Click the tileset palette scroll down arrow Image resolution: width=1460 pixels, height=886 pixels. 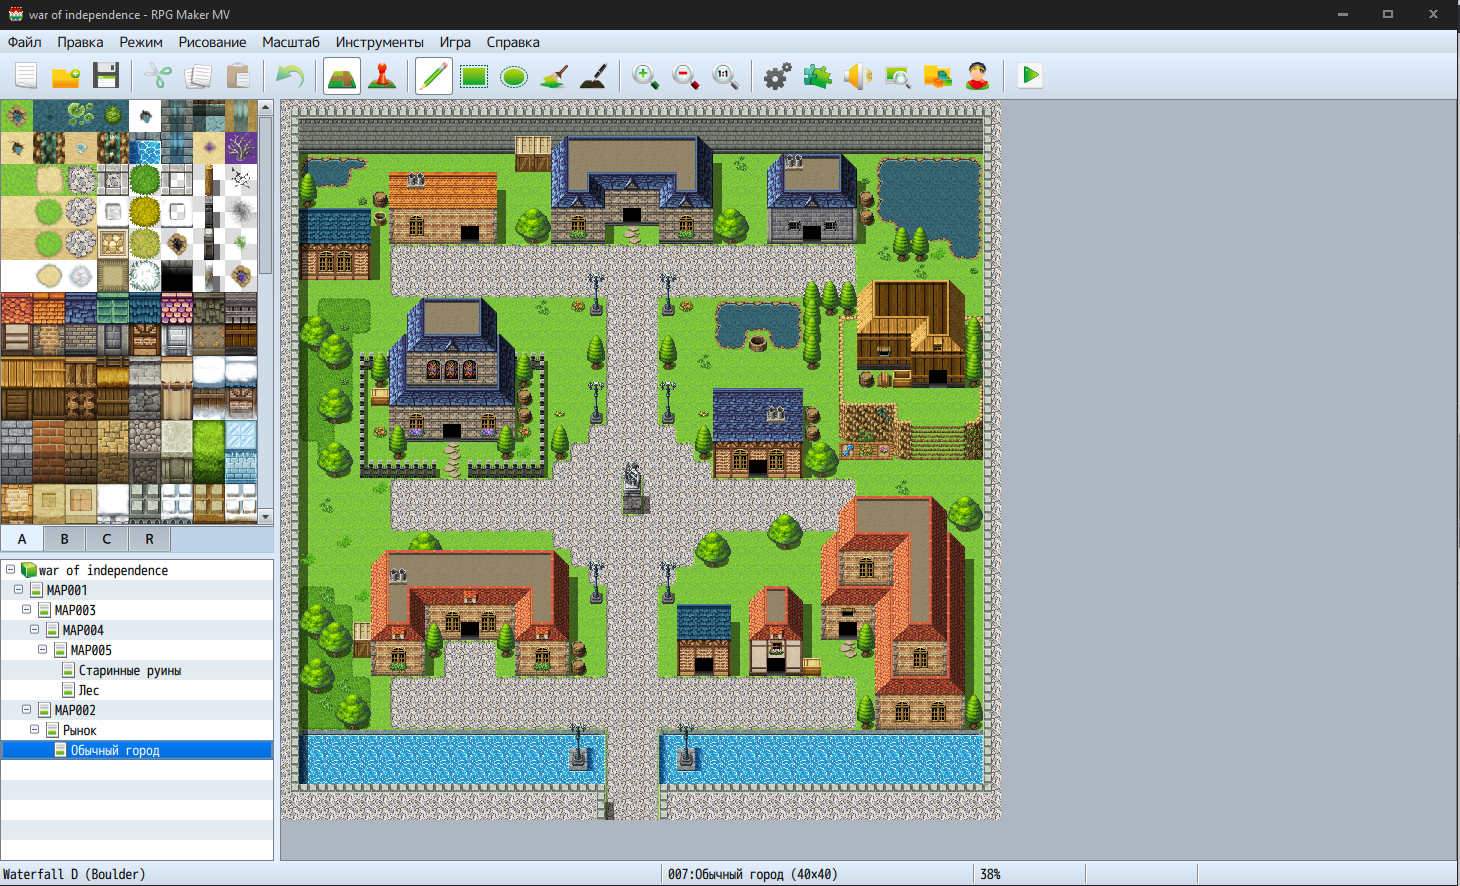click(x=266, y=517)
